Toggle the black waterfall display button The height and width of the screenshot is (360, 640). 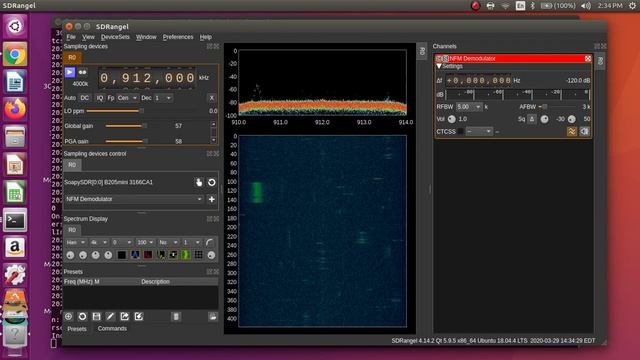(x=122, y=255)
